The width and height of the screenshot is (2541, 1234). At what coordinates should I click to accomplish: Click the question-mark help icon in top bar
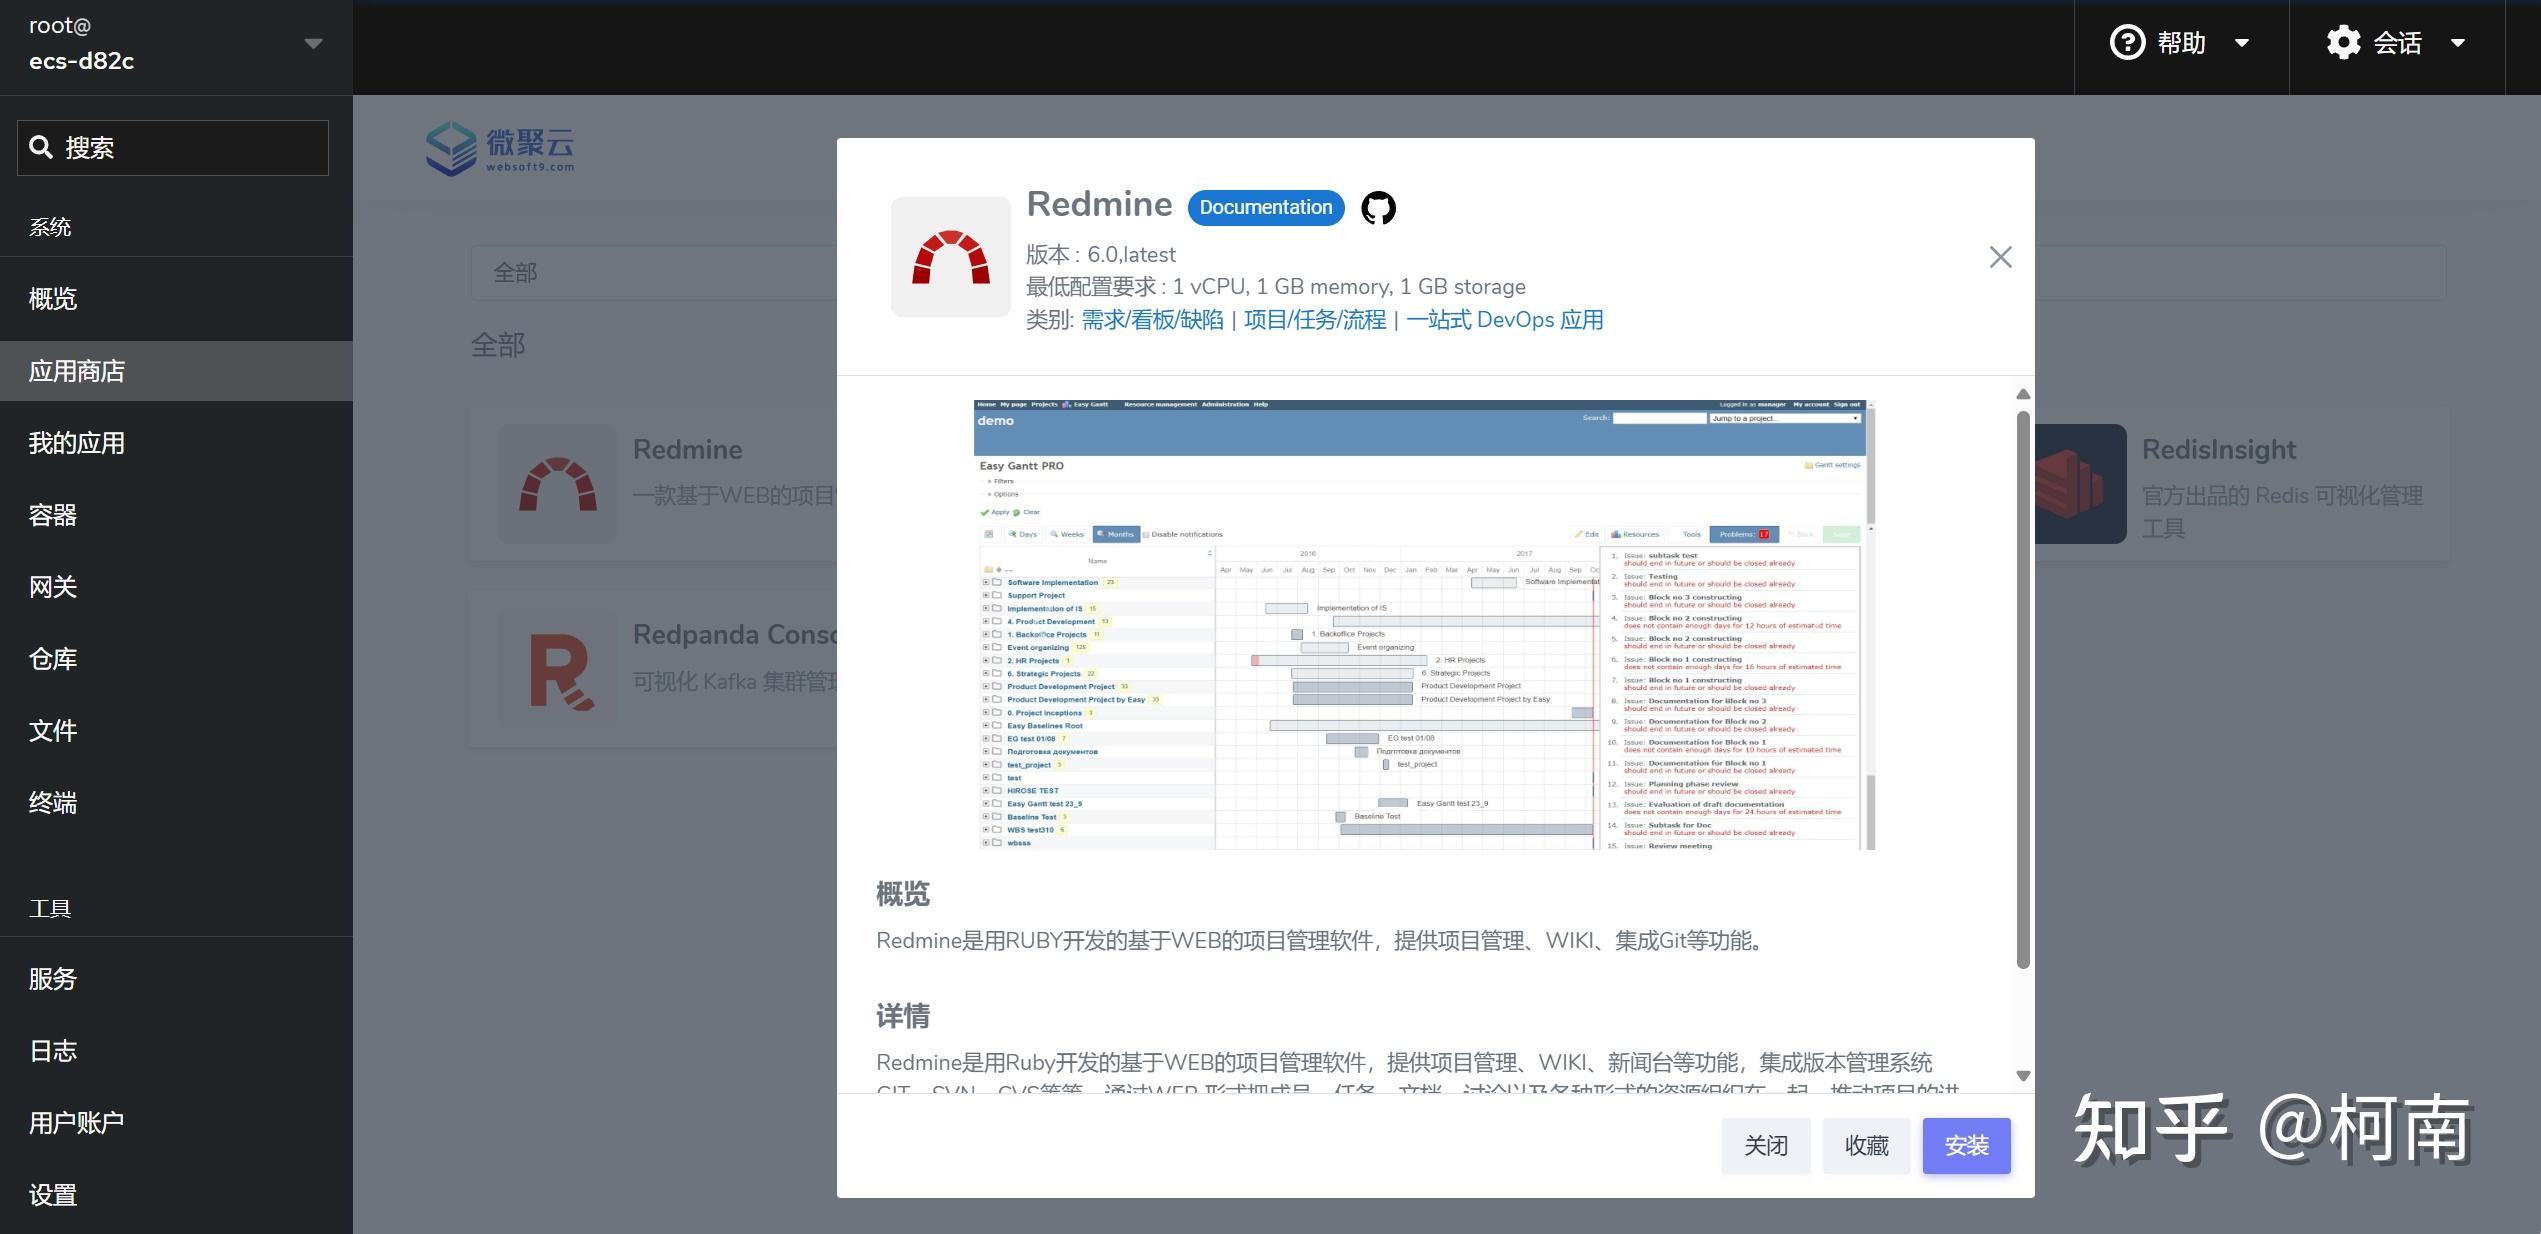pyautogui.click(x=2127, y=43)
